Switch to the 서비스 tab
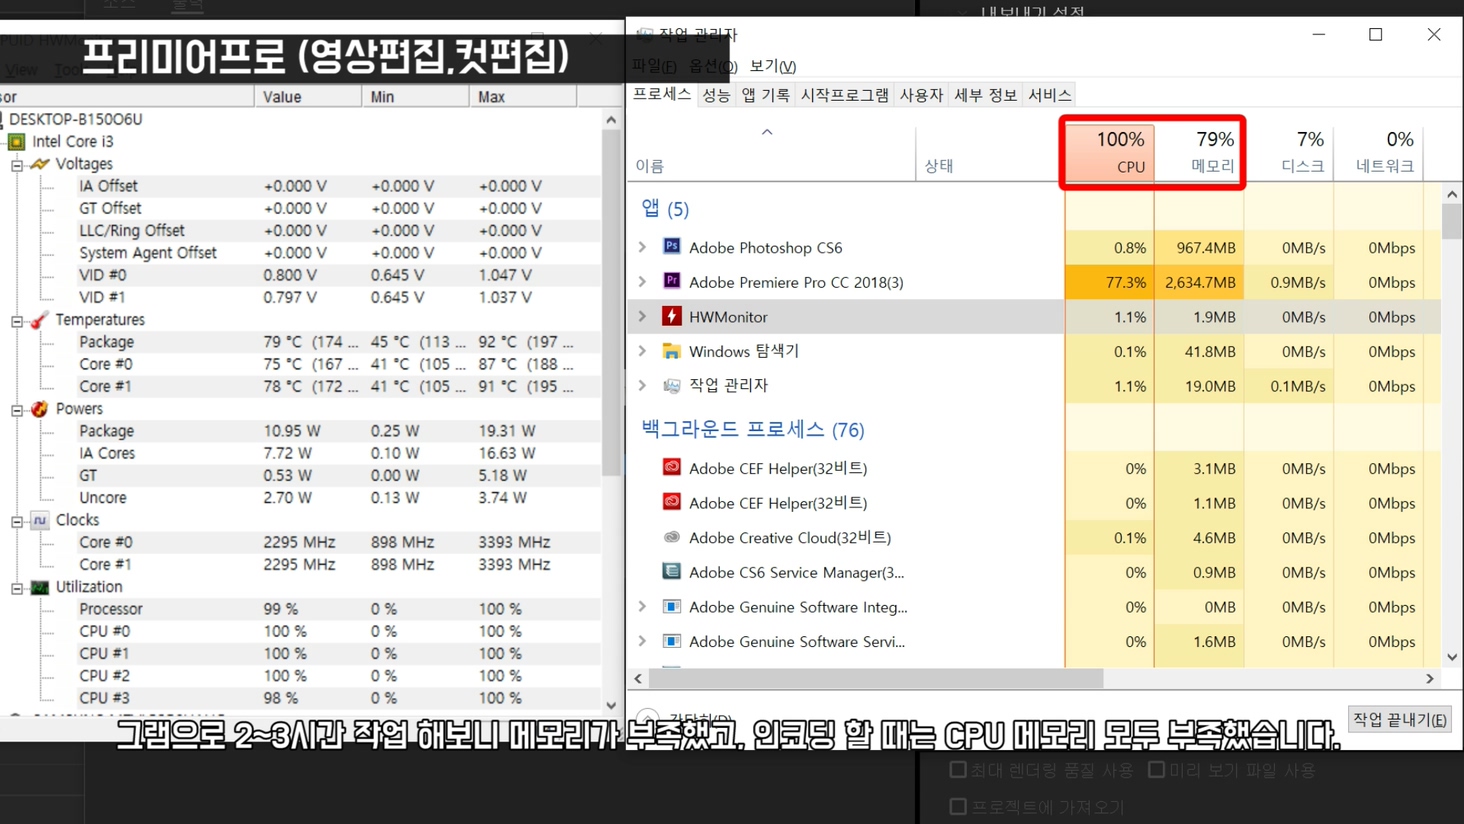The width and height of the screenshot is (1464, 824). click(1050, 95)
